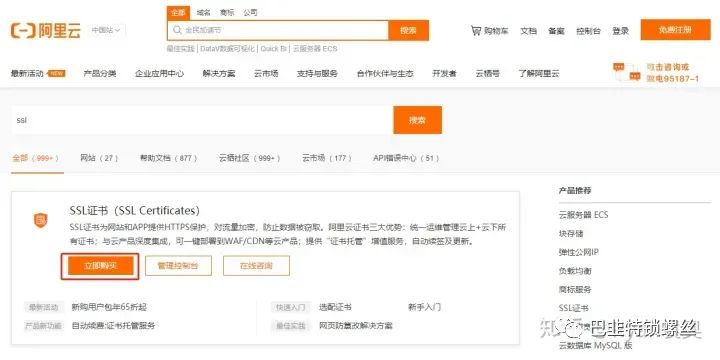The image size is (720, 360).
Task: Click the orange 搜索 button beside ssl field
Action: pyautogui.click(x=417, y=120)
